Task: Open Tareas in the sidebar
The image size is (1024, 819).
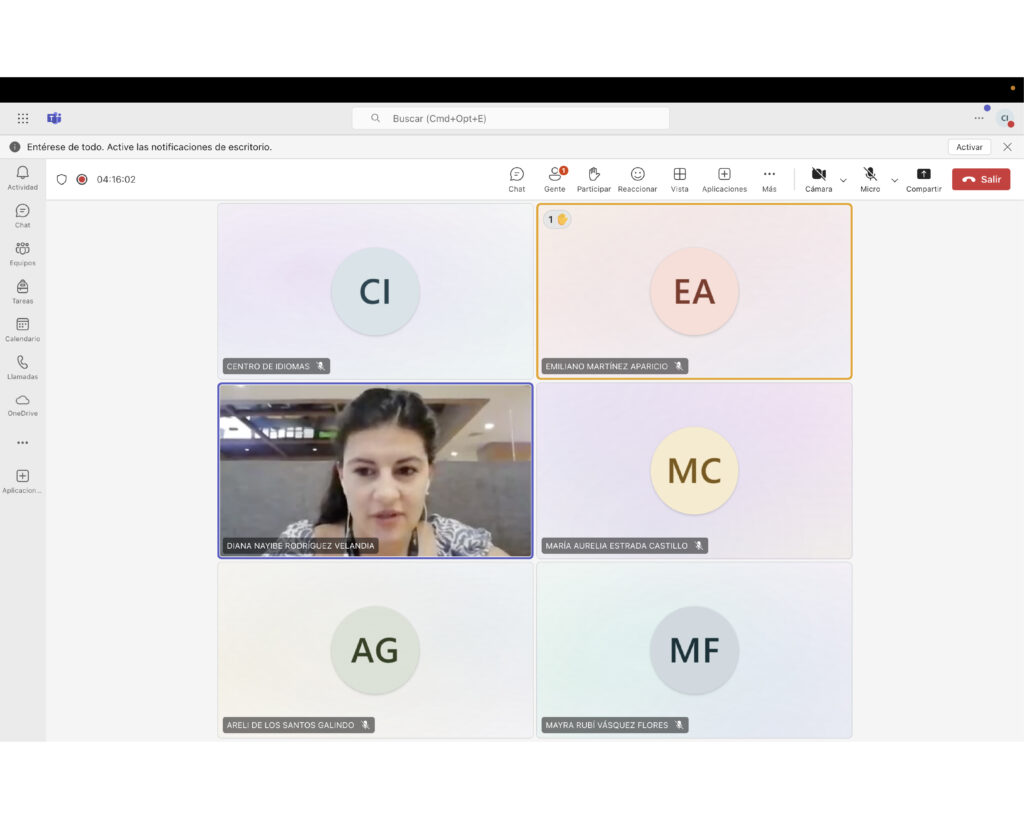Action: point(23,291)
